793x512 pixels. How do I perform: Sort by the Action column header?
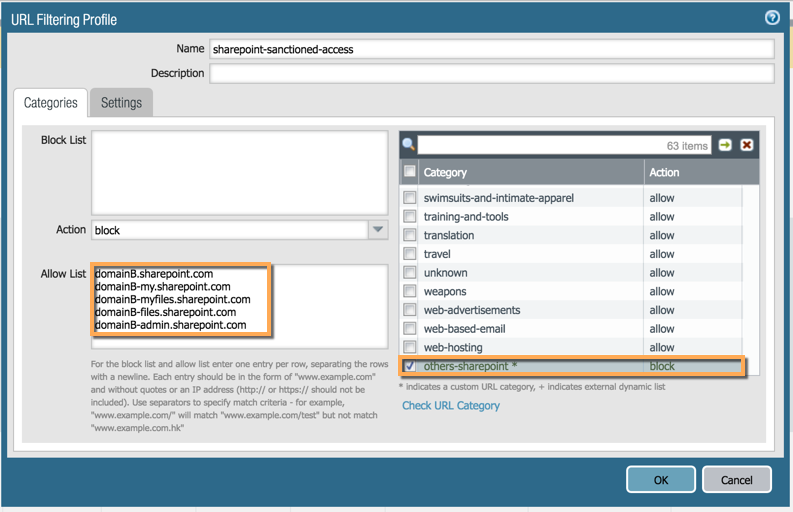pos(702,172)
